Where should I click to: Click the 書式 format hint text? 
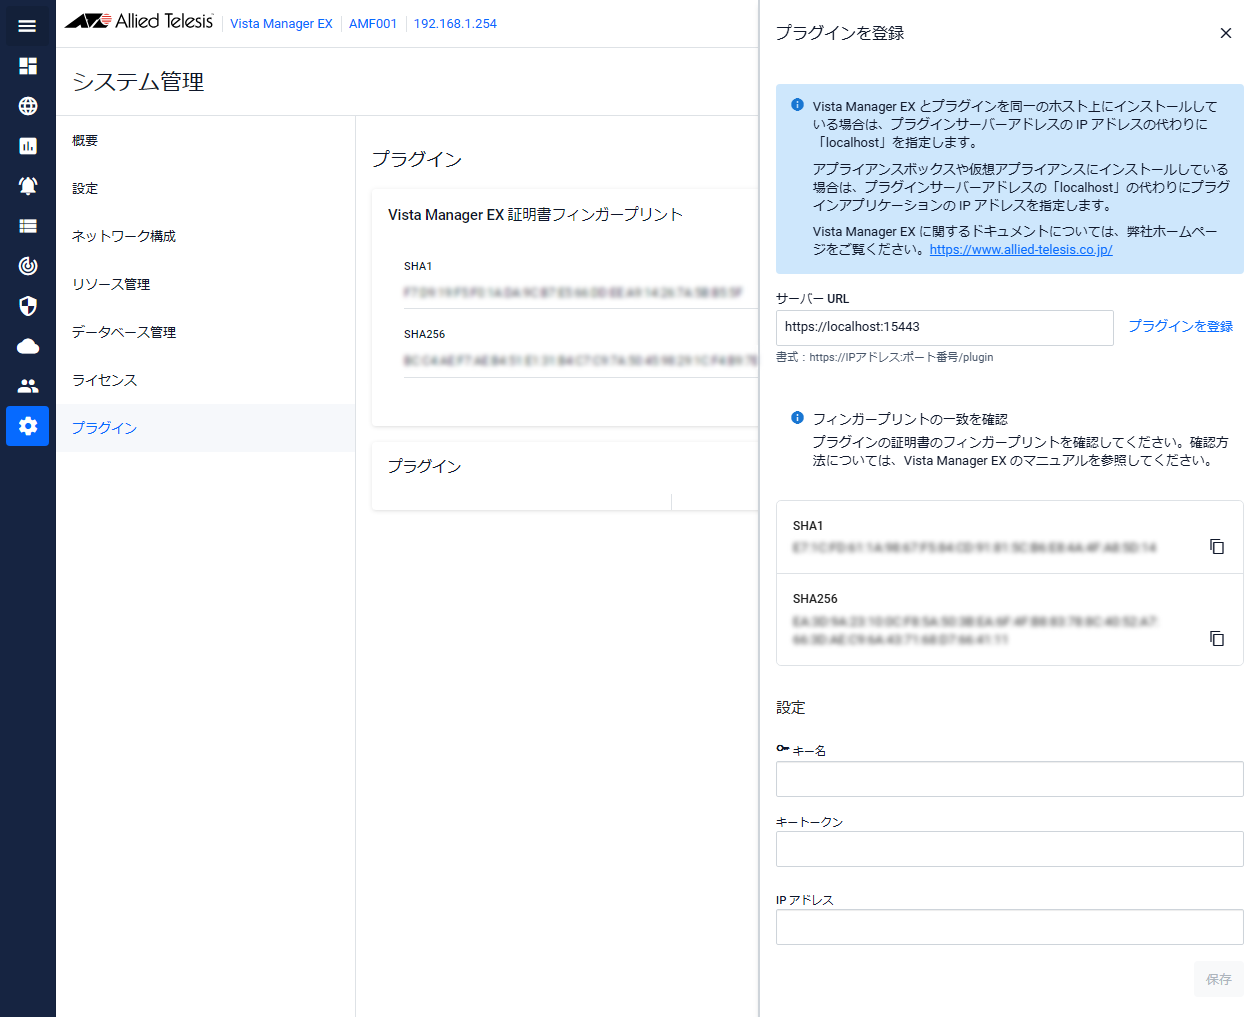885,357
